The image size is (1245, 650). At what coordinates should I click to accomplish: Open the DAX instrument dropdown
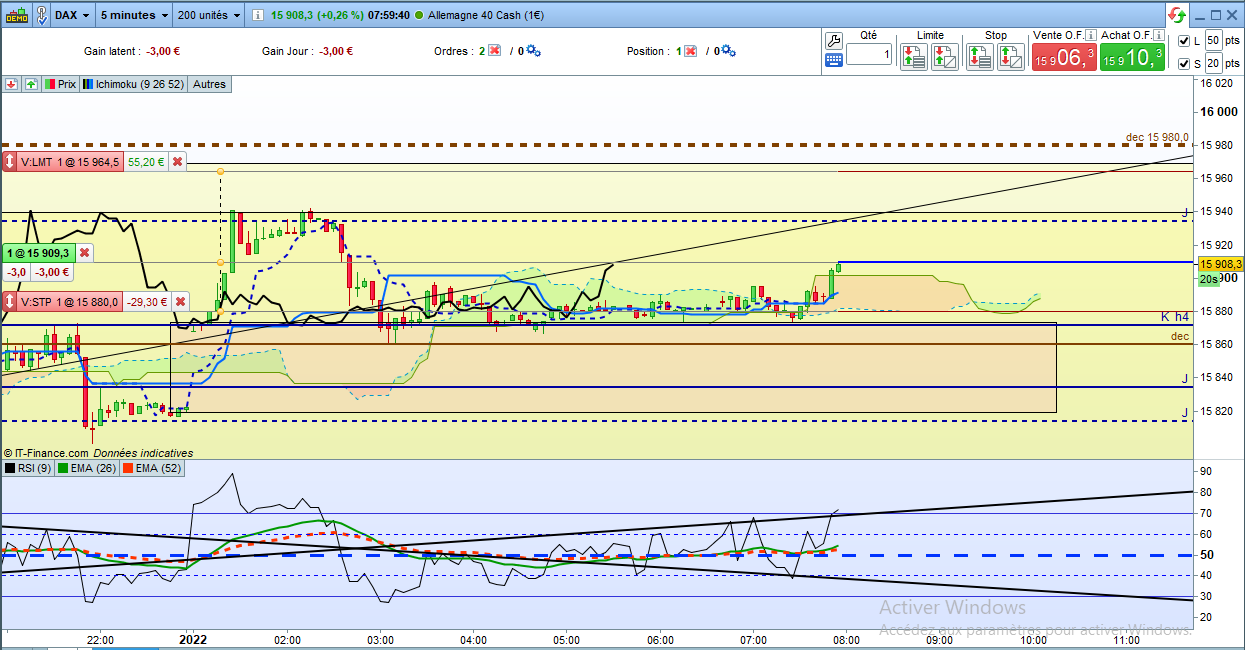tap(72, 15)
